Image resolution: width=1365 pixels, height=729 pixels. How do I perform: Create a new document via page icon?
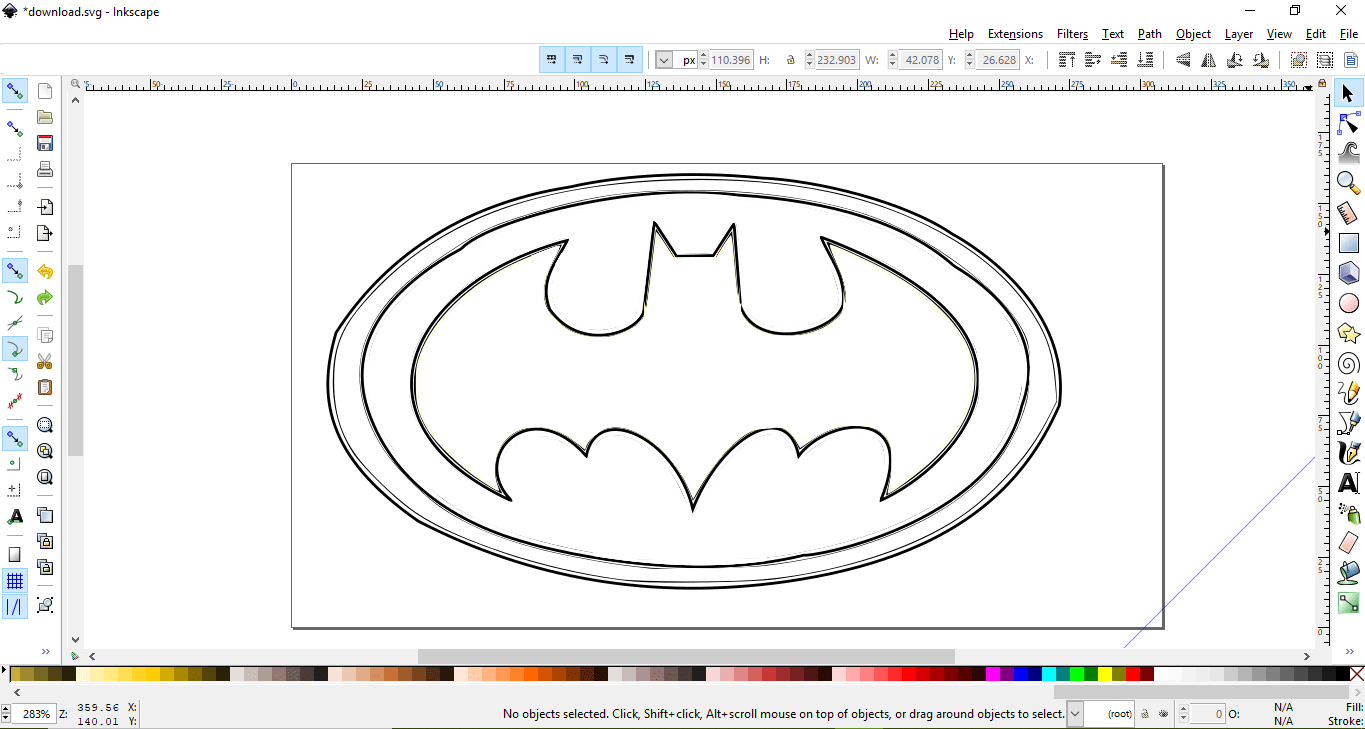point(45,91)
